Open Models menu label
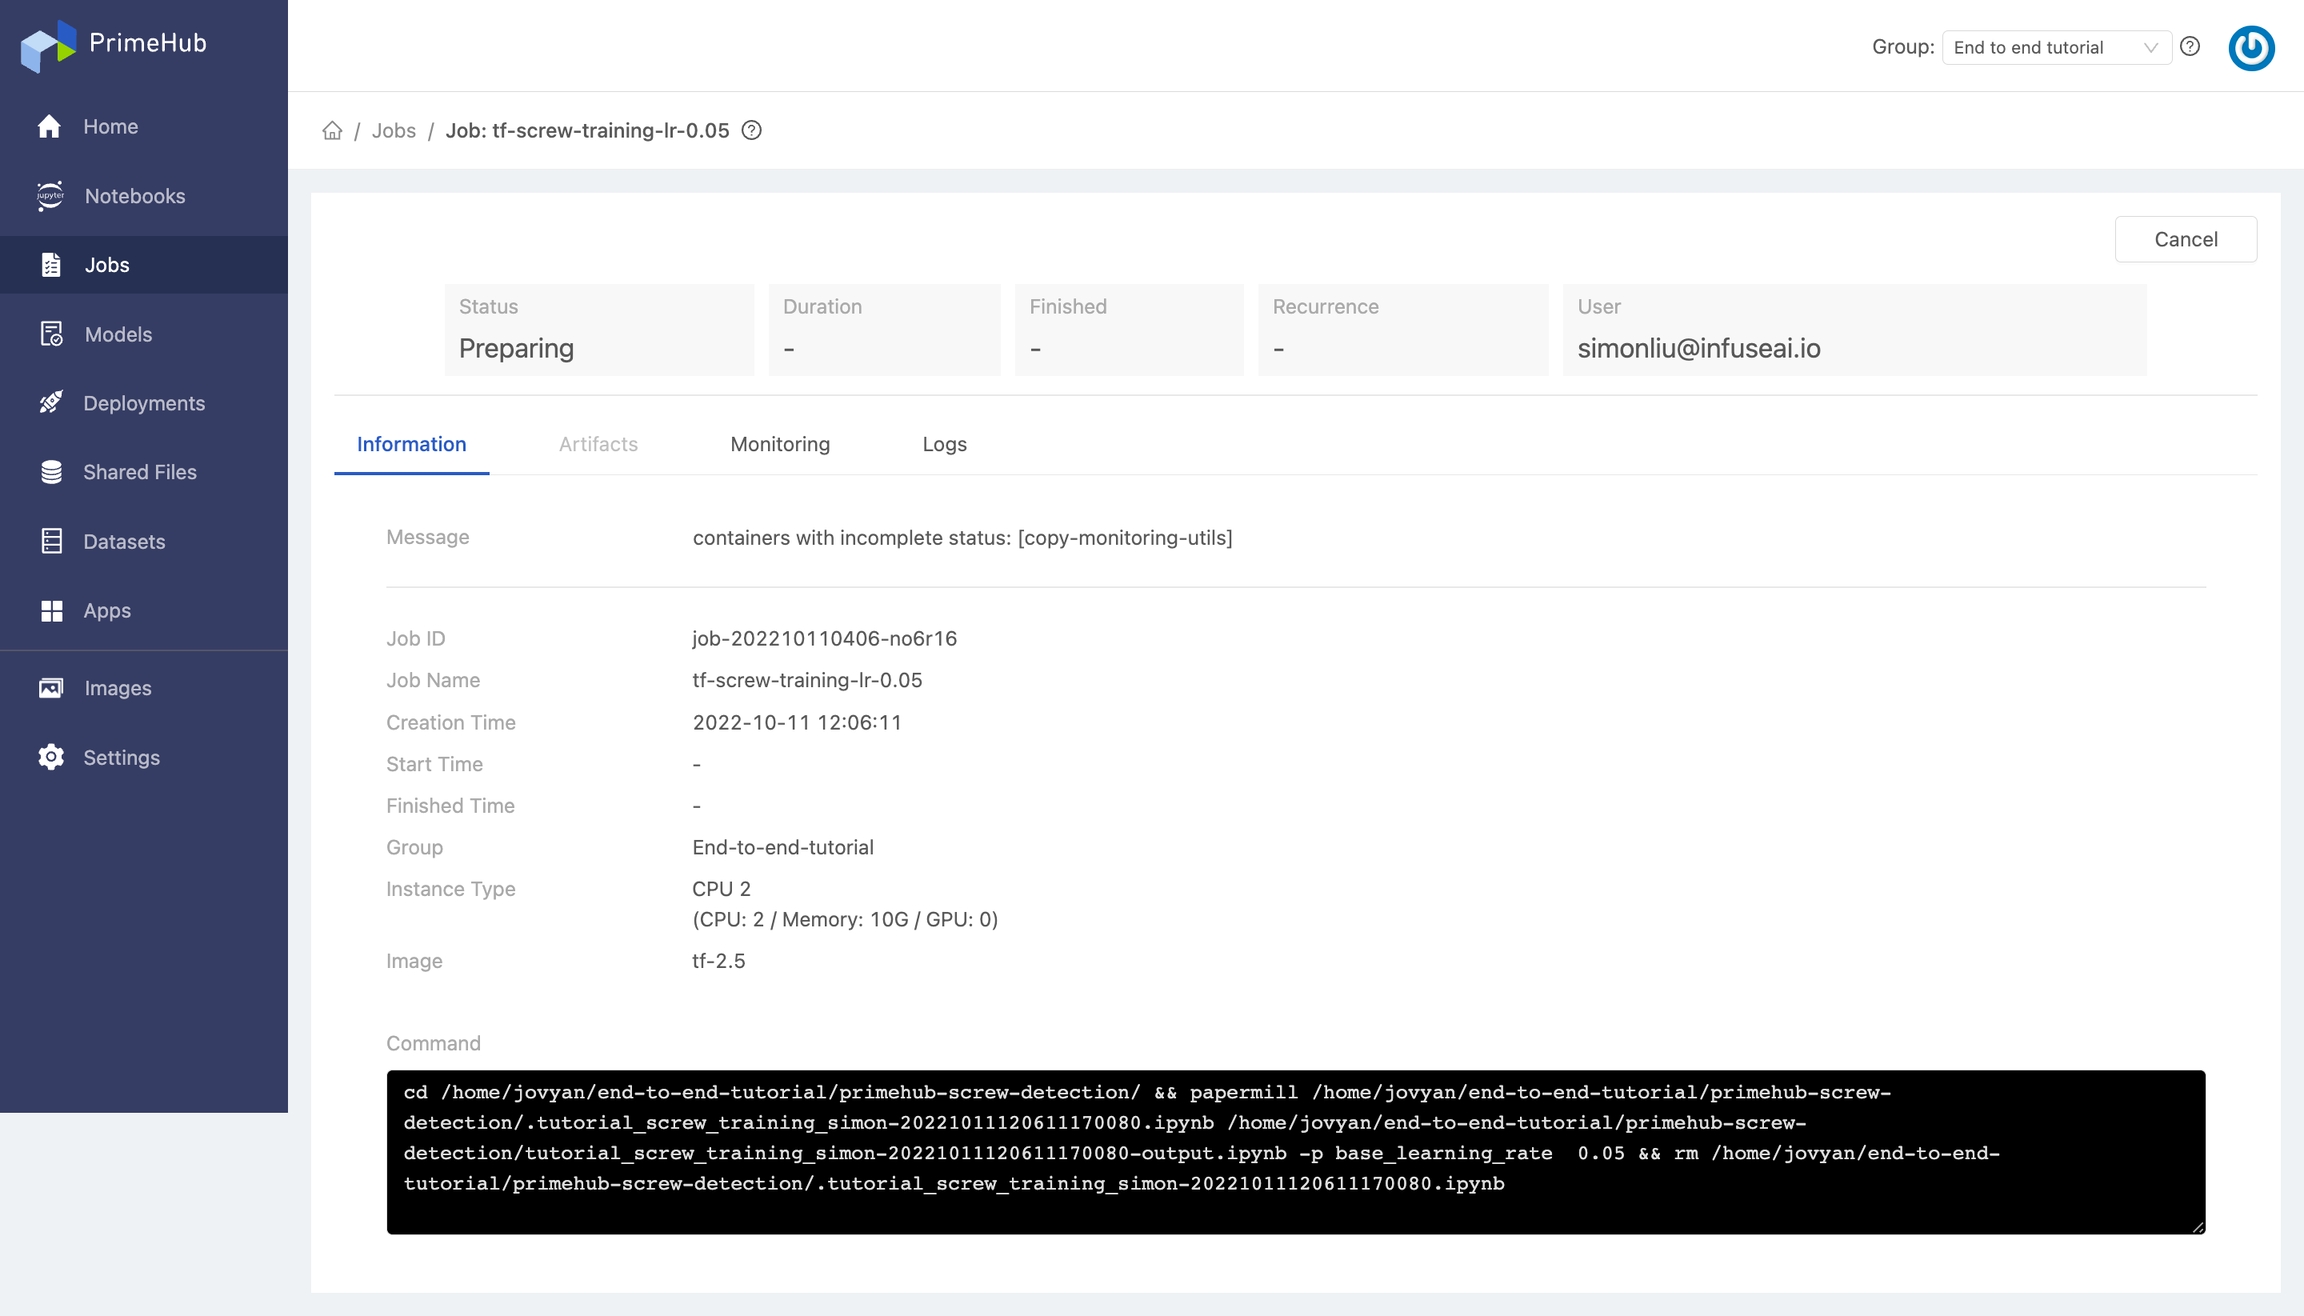This screenshot has width=2304, height=1316. (x=119, y=334)
